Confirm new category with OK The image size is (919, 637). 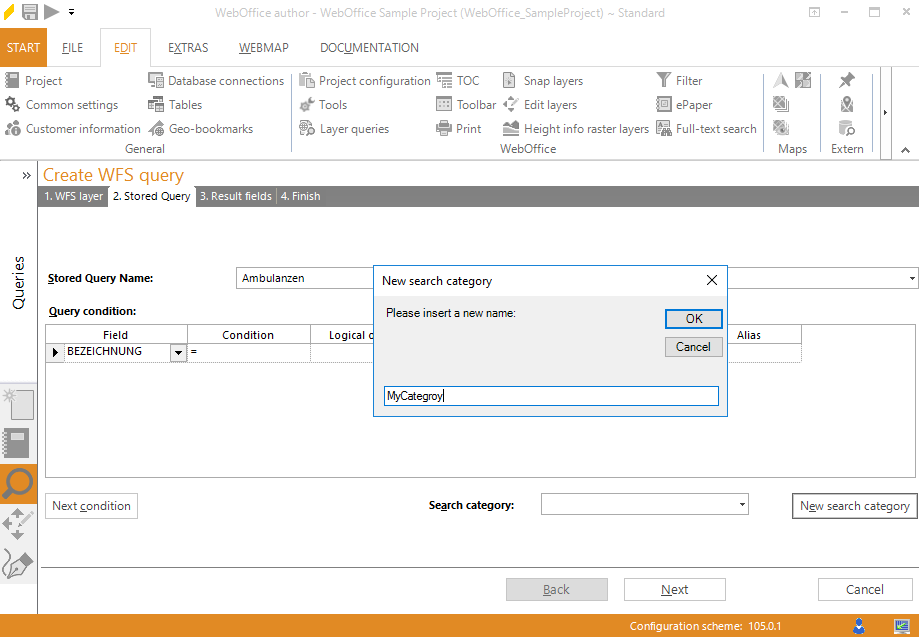point(693,318)
